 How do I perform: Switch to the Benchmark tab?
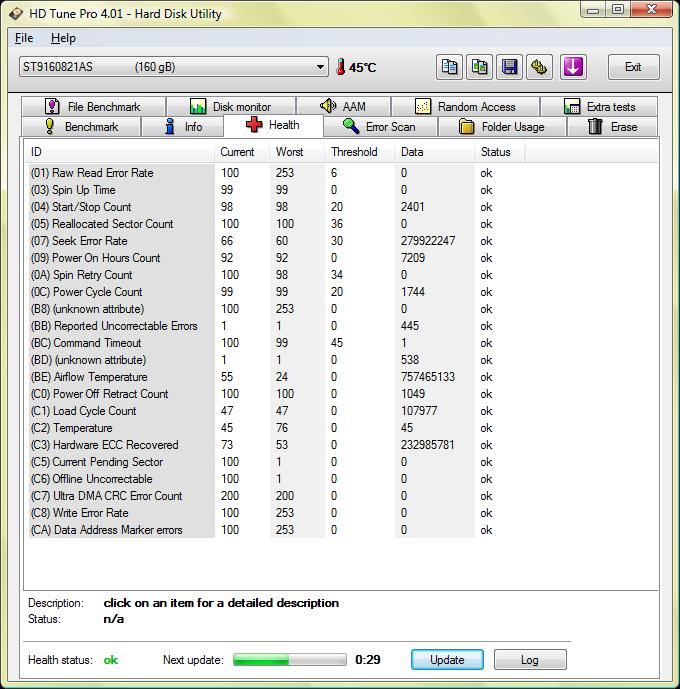[x=81, y=127]
